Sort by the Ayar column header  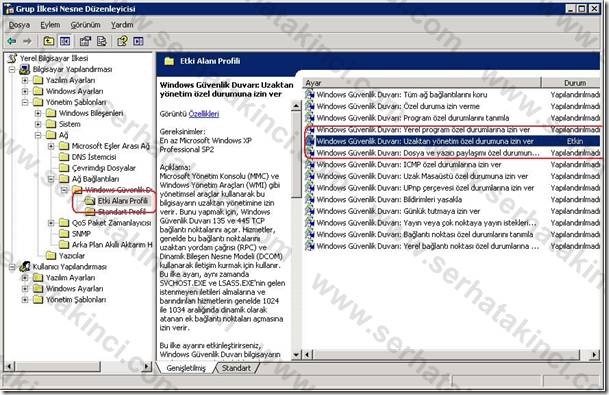click(422, 83)
